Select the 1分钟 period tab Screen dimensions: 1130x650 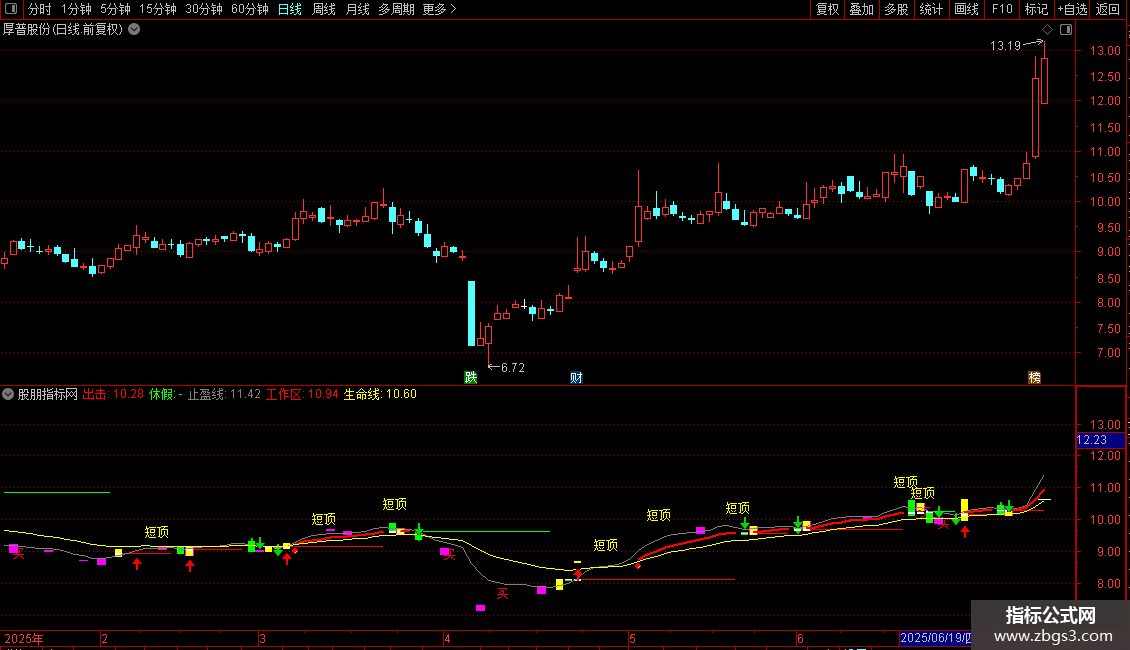76,9
